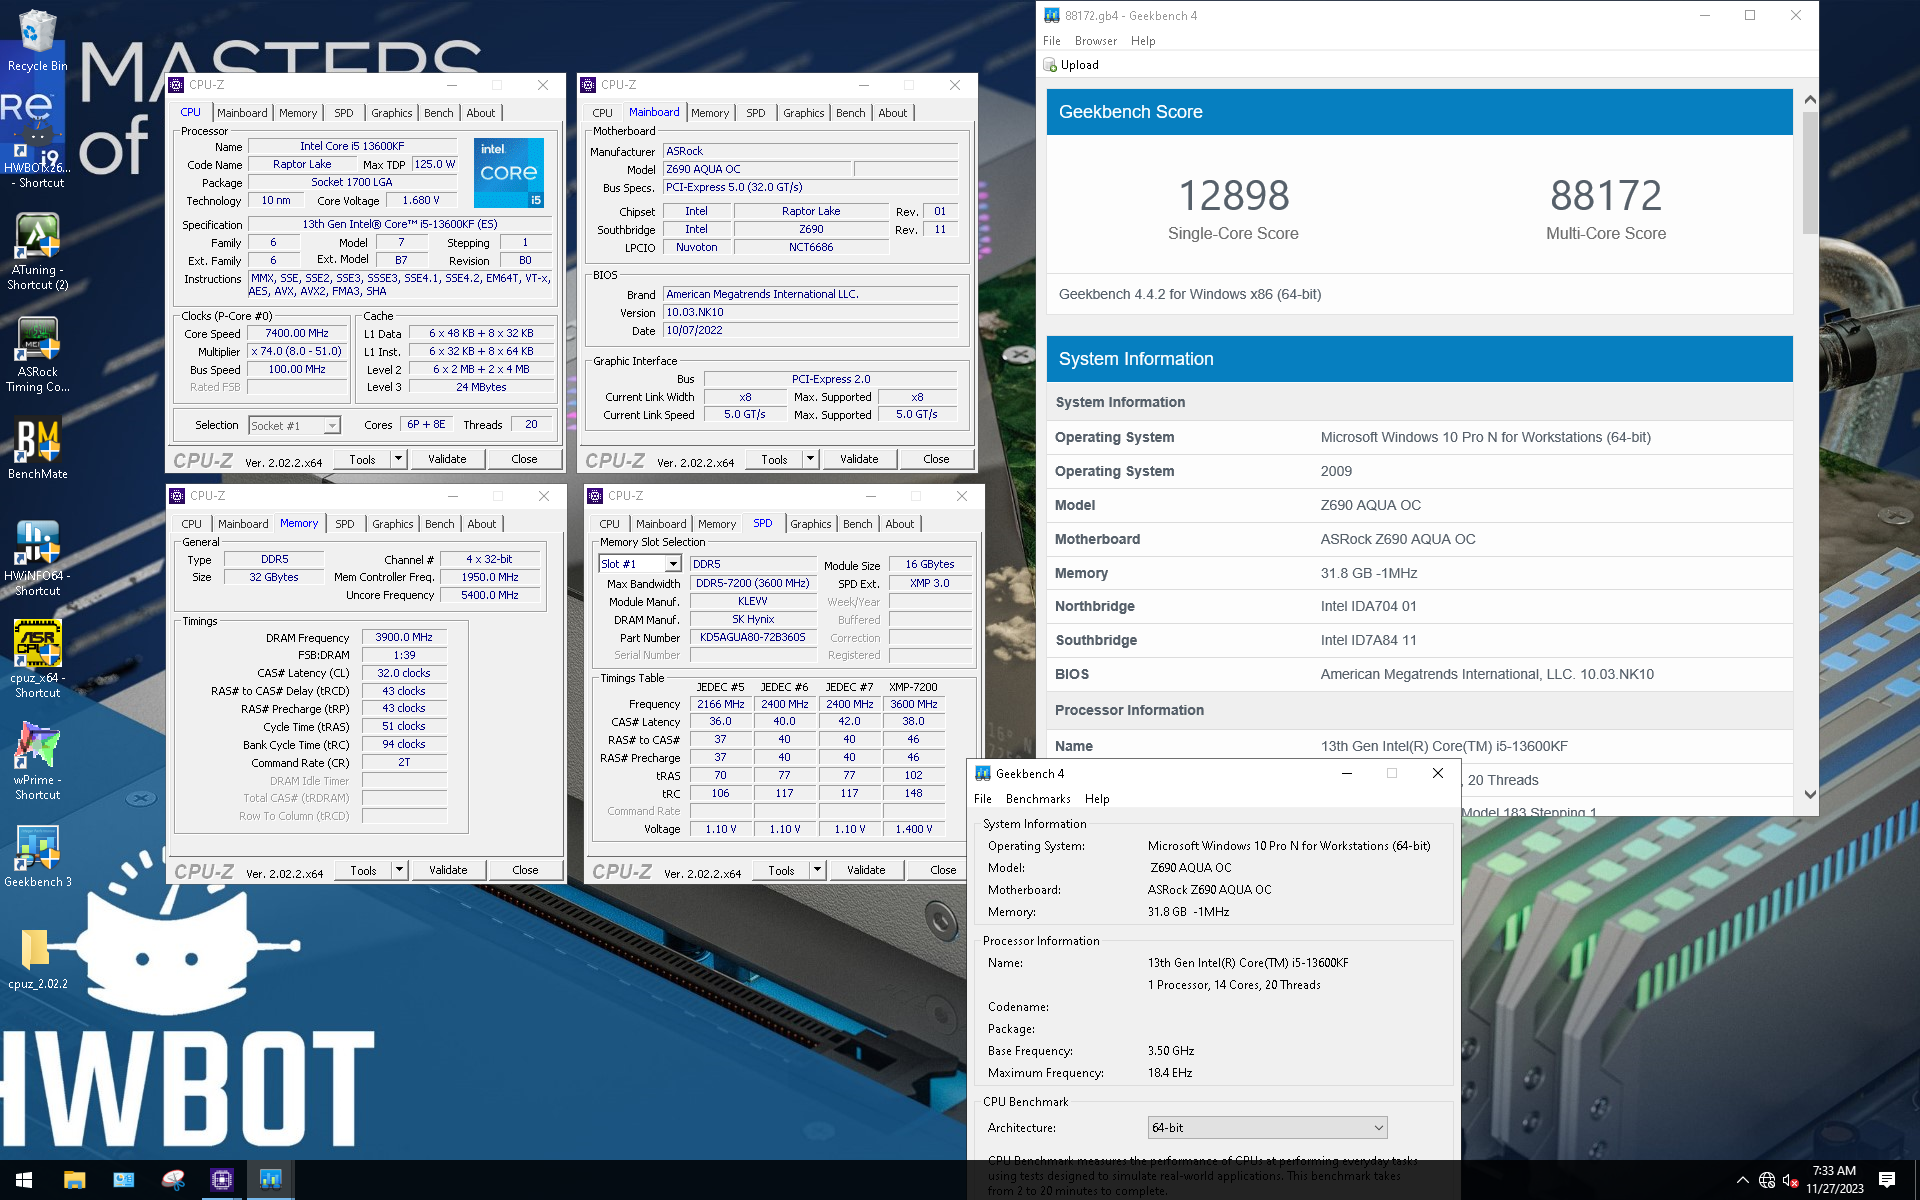
Task: Select About tab in SPD CPU-Z window
Action: [x=900, y=524]
